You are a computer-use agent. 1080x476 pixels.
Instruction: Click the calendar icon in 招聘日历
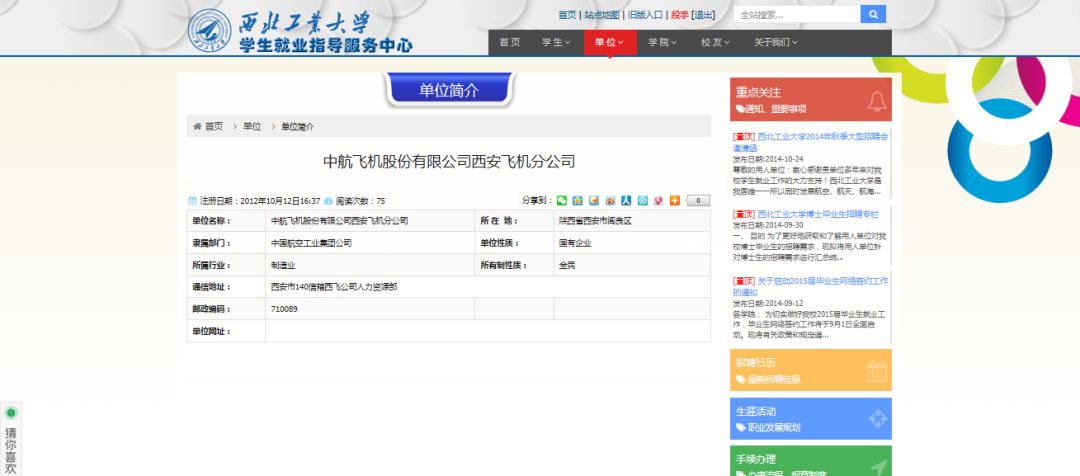pyautogui.click(x=877, y=371)
